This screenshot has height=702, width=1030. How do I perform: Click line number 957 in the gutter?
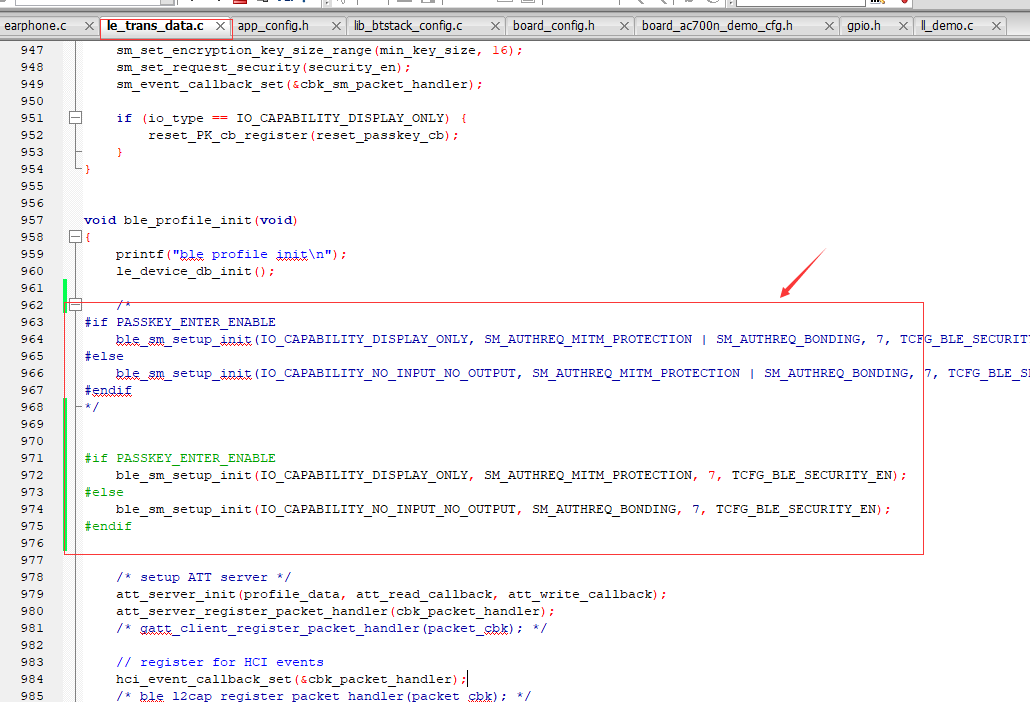32,220
